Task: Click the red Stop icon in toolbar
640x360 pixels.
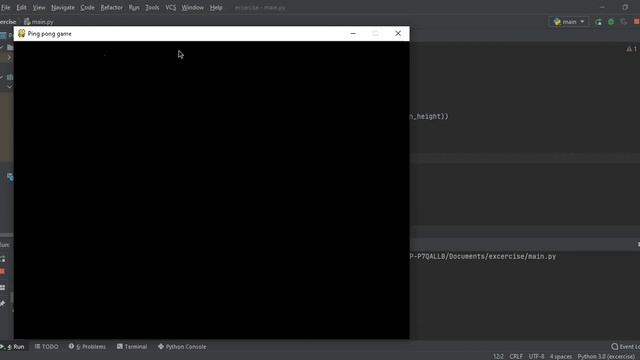Action: 636,22
